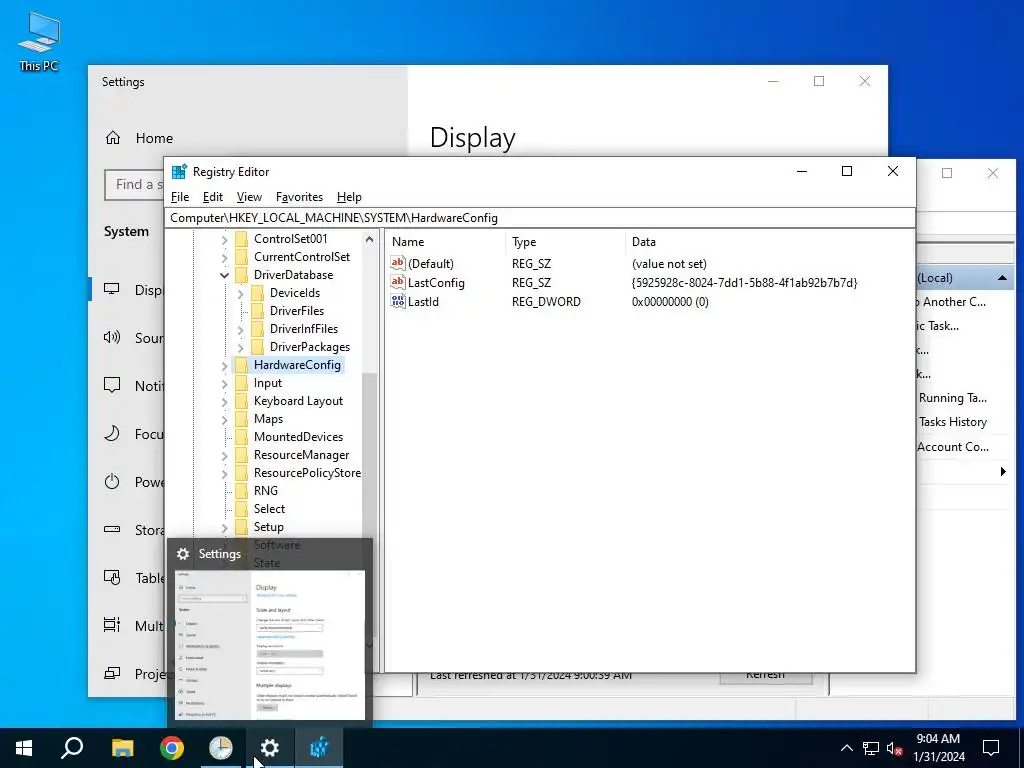Select the Keyboard Layout tree item
Viewport: 1024px width, 768px height.
298,400
